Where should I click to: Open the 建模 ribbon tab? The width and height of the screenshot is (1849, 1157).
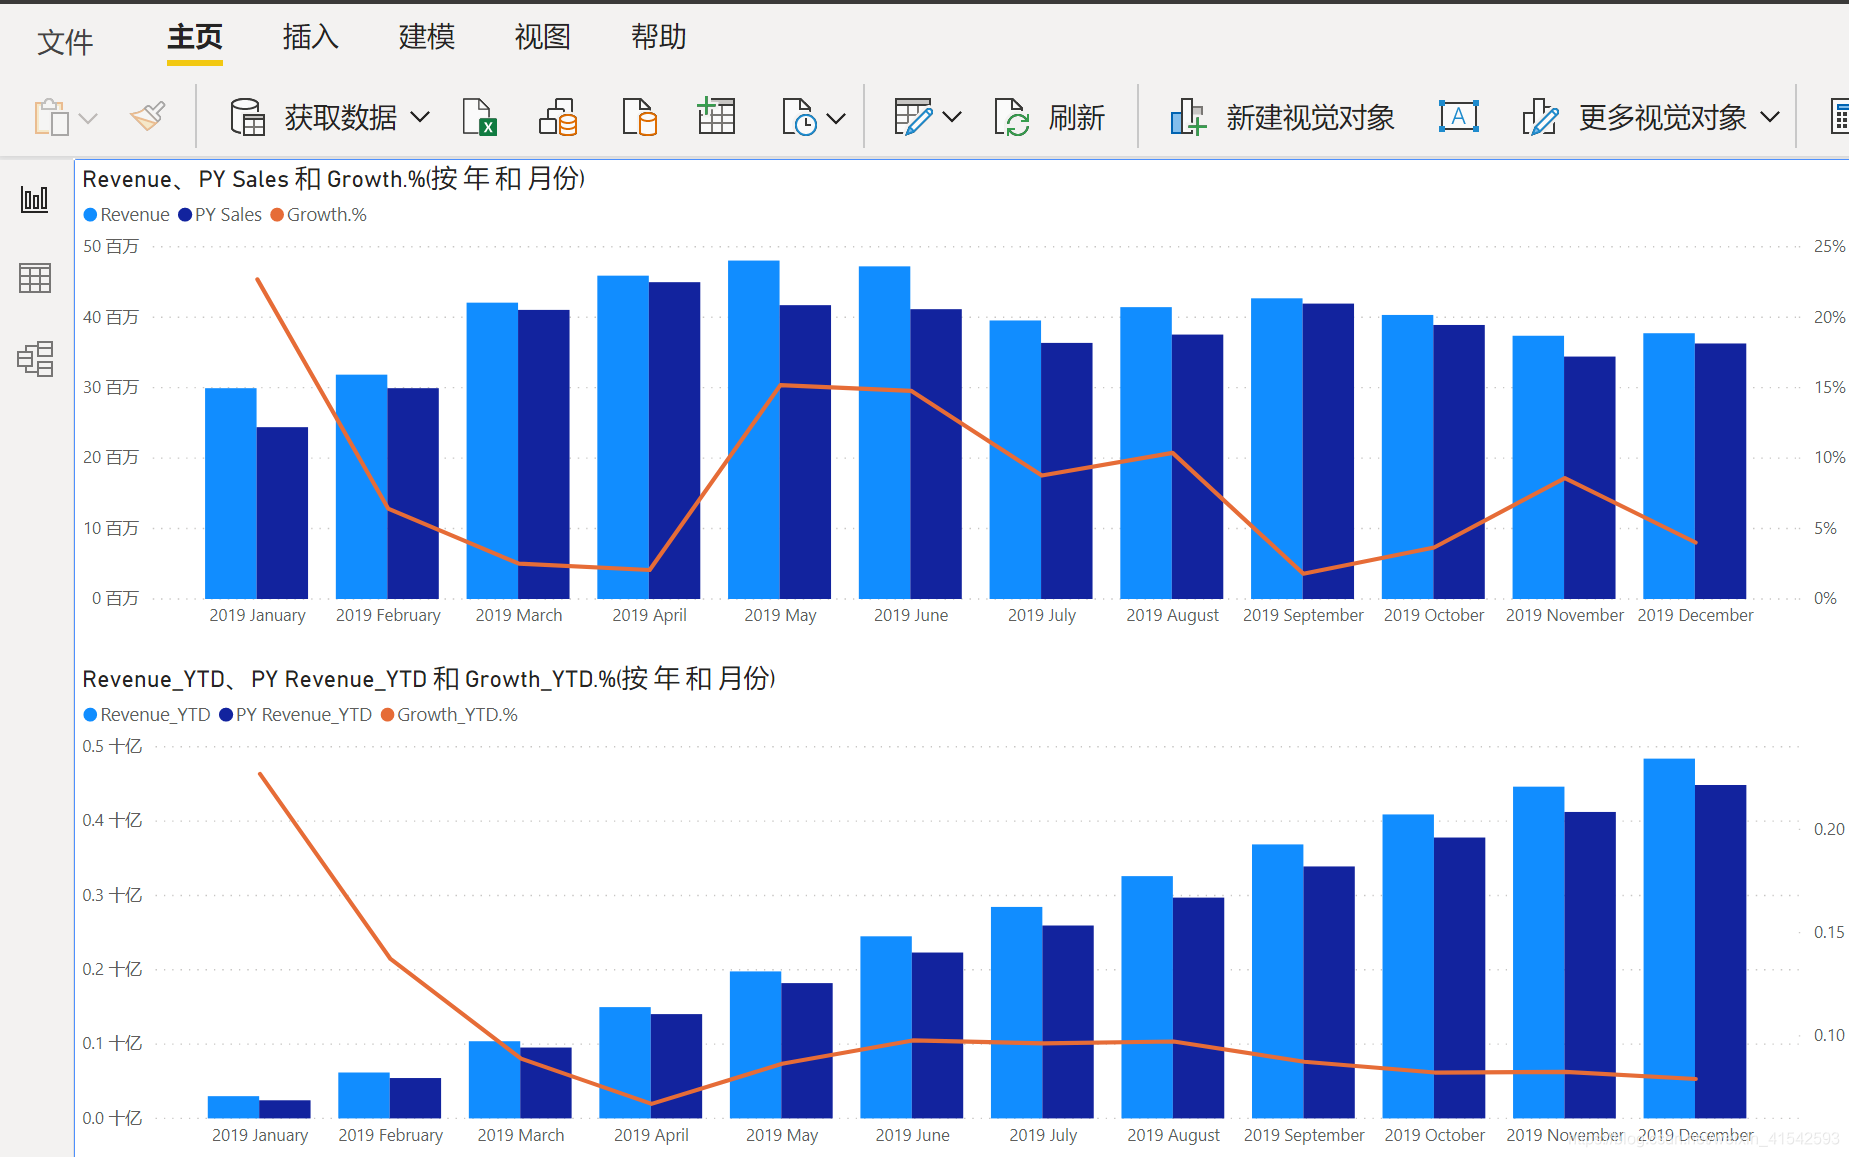pyautogui.click(x=425, y=36)
